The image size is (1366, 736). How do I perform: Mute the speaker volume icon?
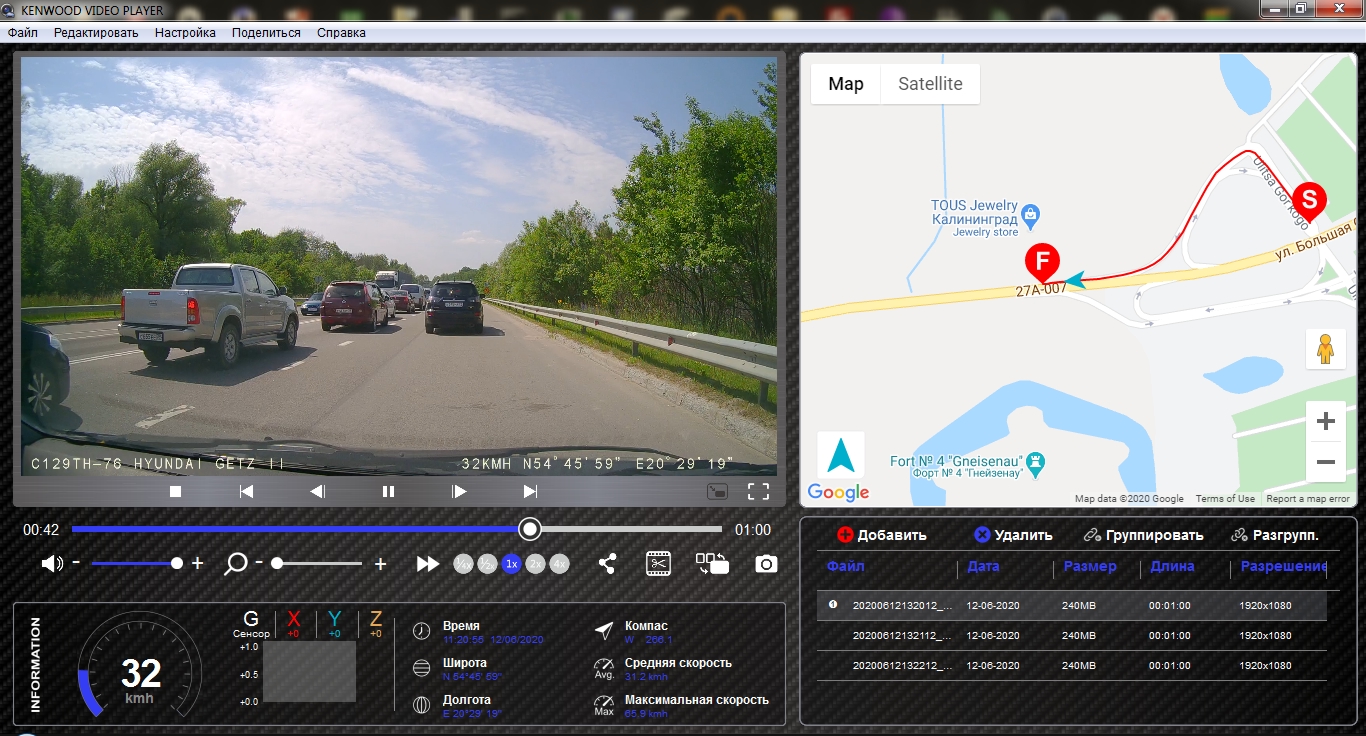(x=52, y=564)
